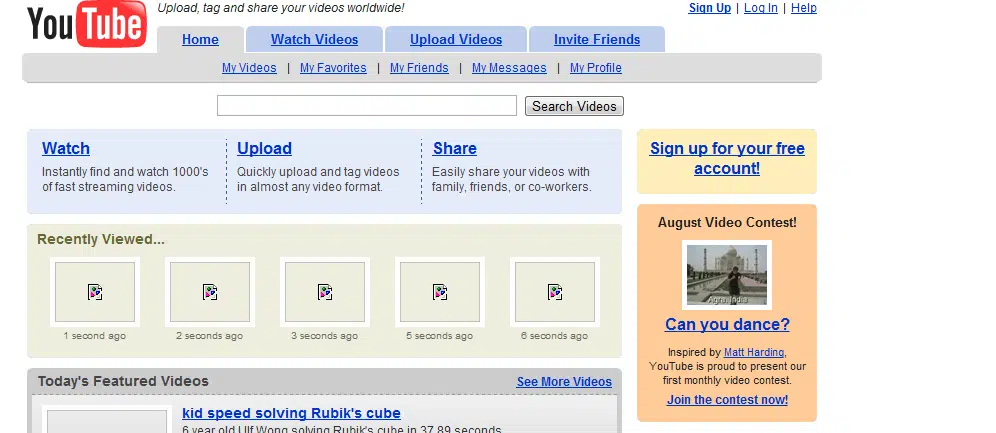Click the Sign Up link

710,8
